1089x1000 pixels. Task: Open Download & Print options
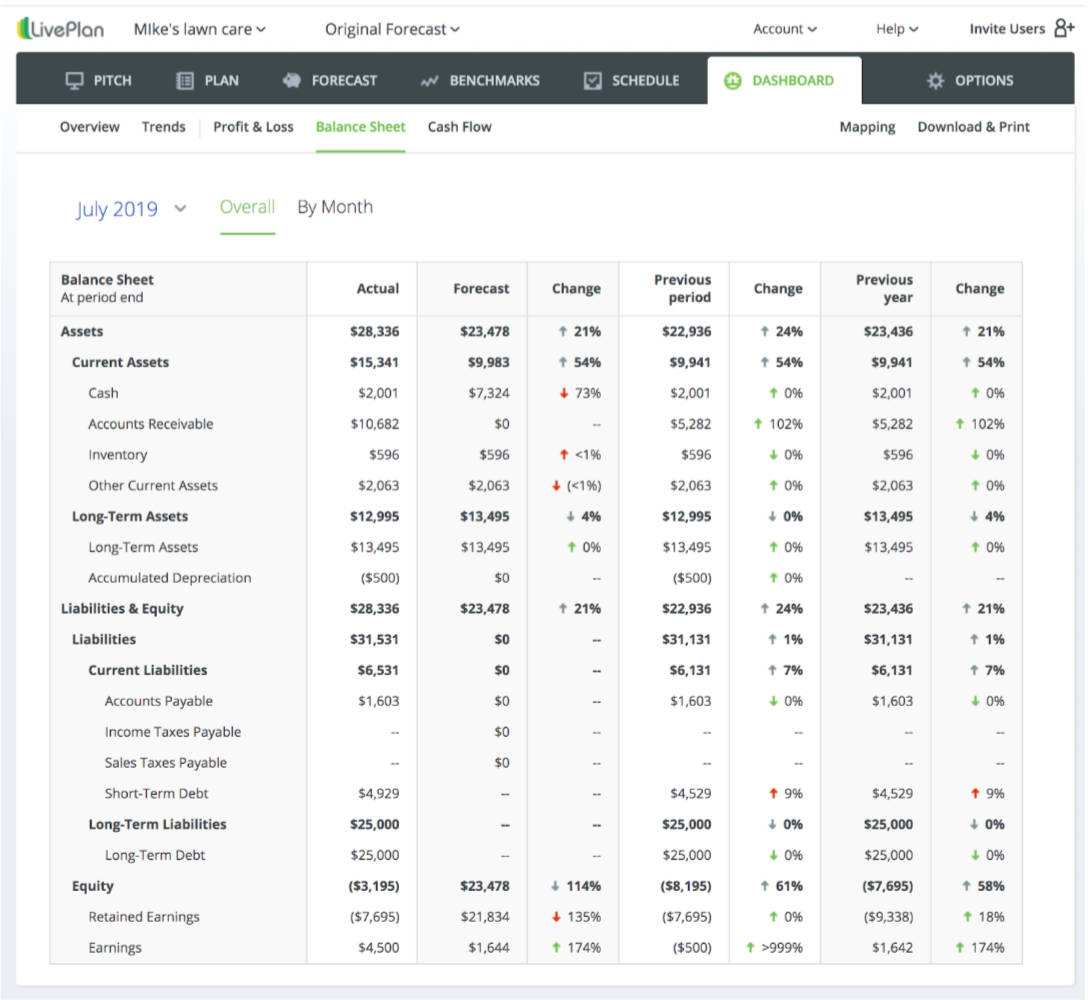coord(973,127)
